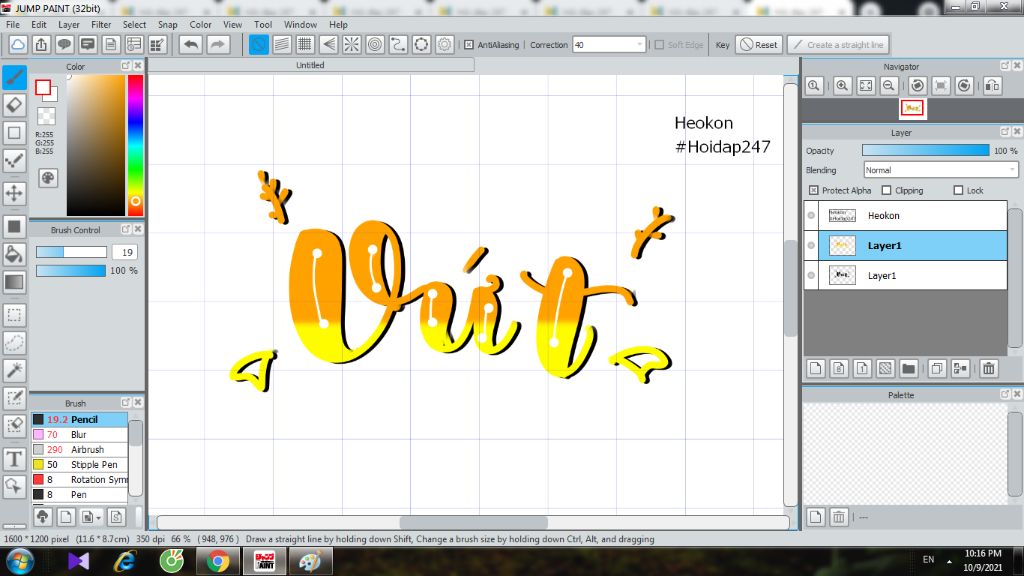Fit canvas to window in Navigator
The image size is (1024, 576).
866,86
